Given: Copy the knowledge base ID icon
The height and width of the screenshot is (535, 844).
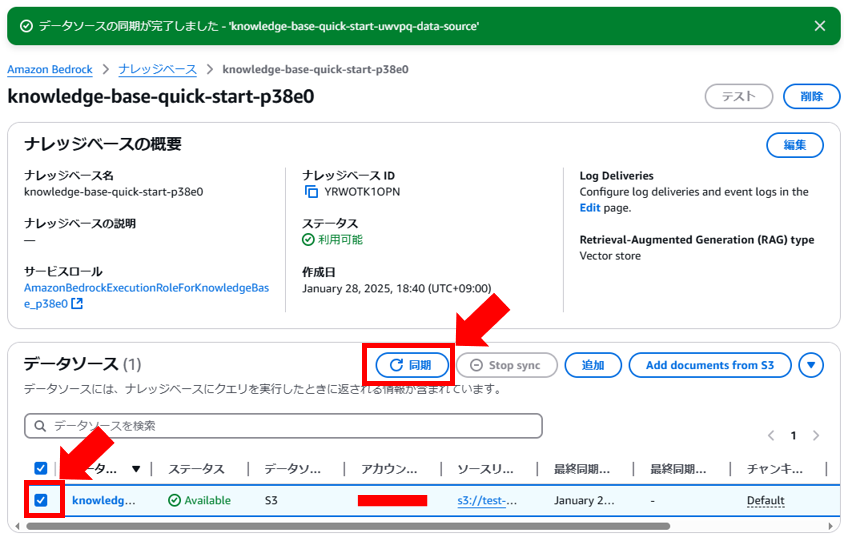Looking at the screenshot, I should coord(311,192).
